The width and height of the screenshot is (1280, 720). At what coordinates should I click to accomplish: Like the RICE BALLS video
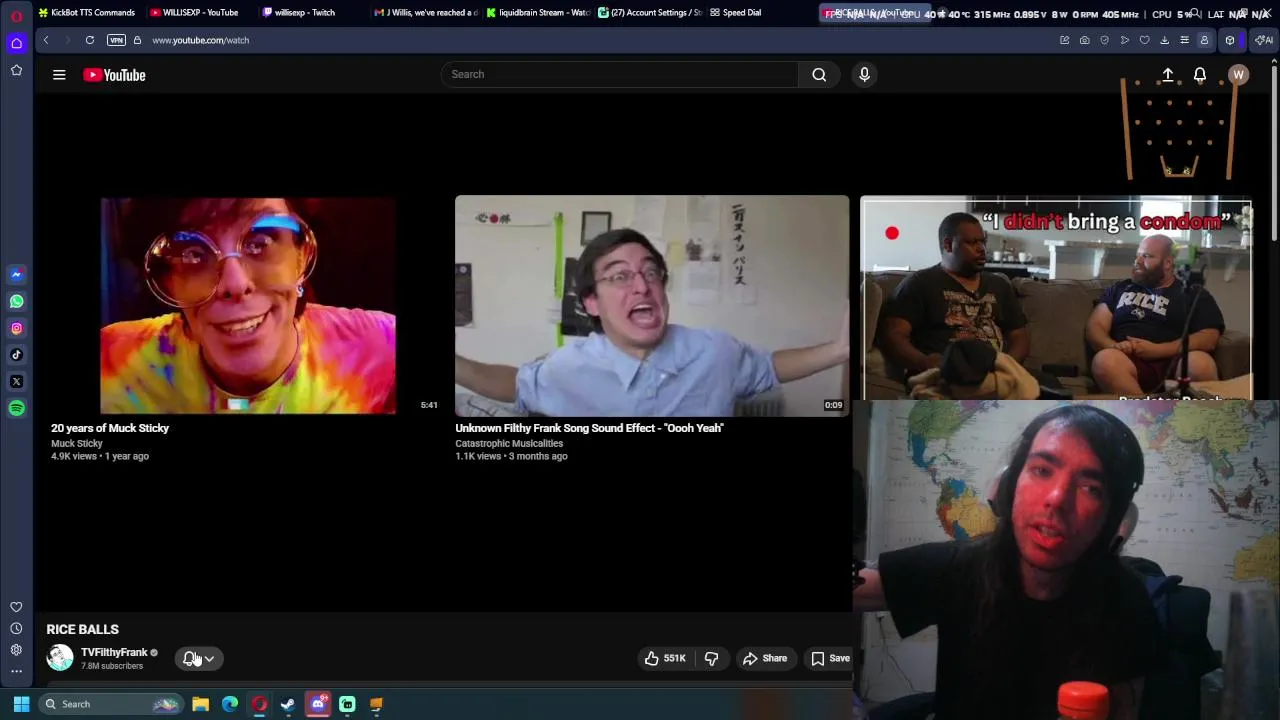665,658
